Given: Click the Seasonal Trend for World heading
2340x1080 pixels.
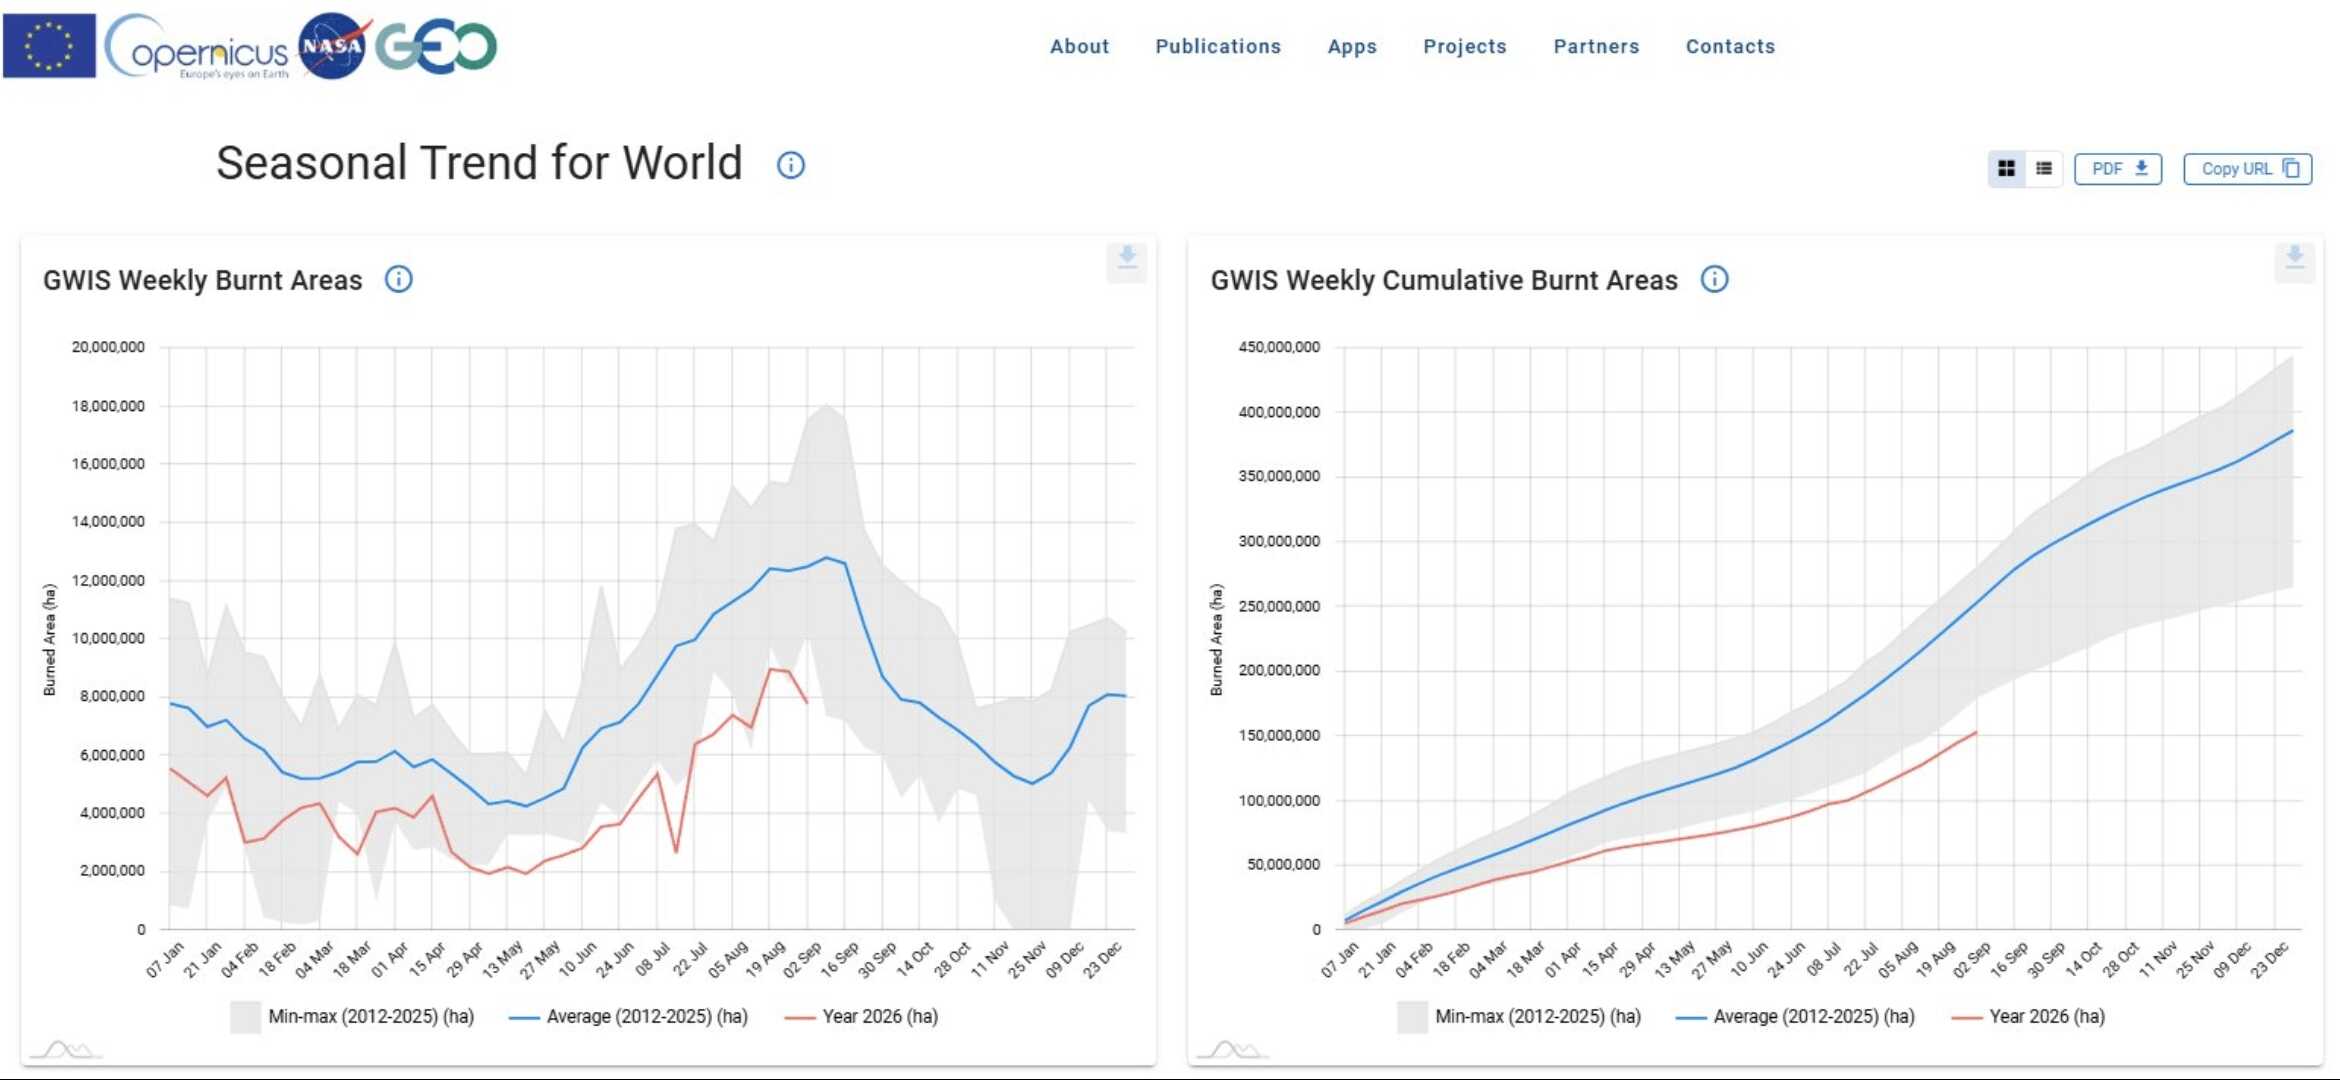Looking at the screenshot, I should coord(480,163).
